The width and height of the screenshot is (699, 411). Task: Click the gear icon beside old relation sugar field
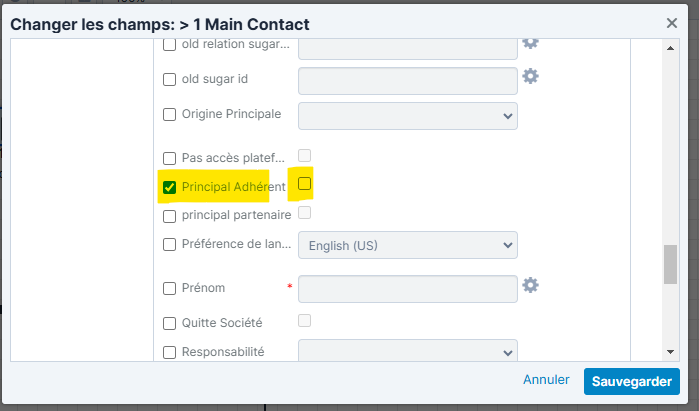(530, 43)
